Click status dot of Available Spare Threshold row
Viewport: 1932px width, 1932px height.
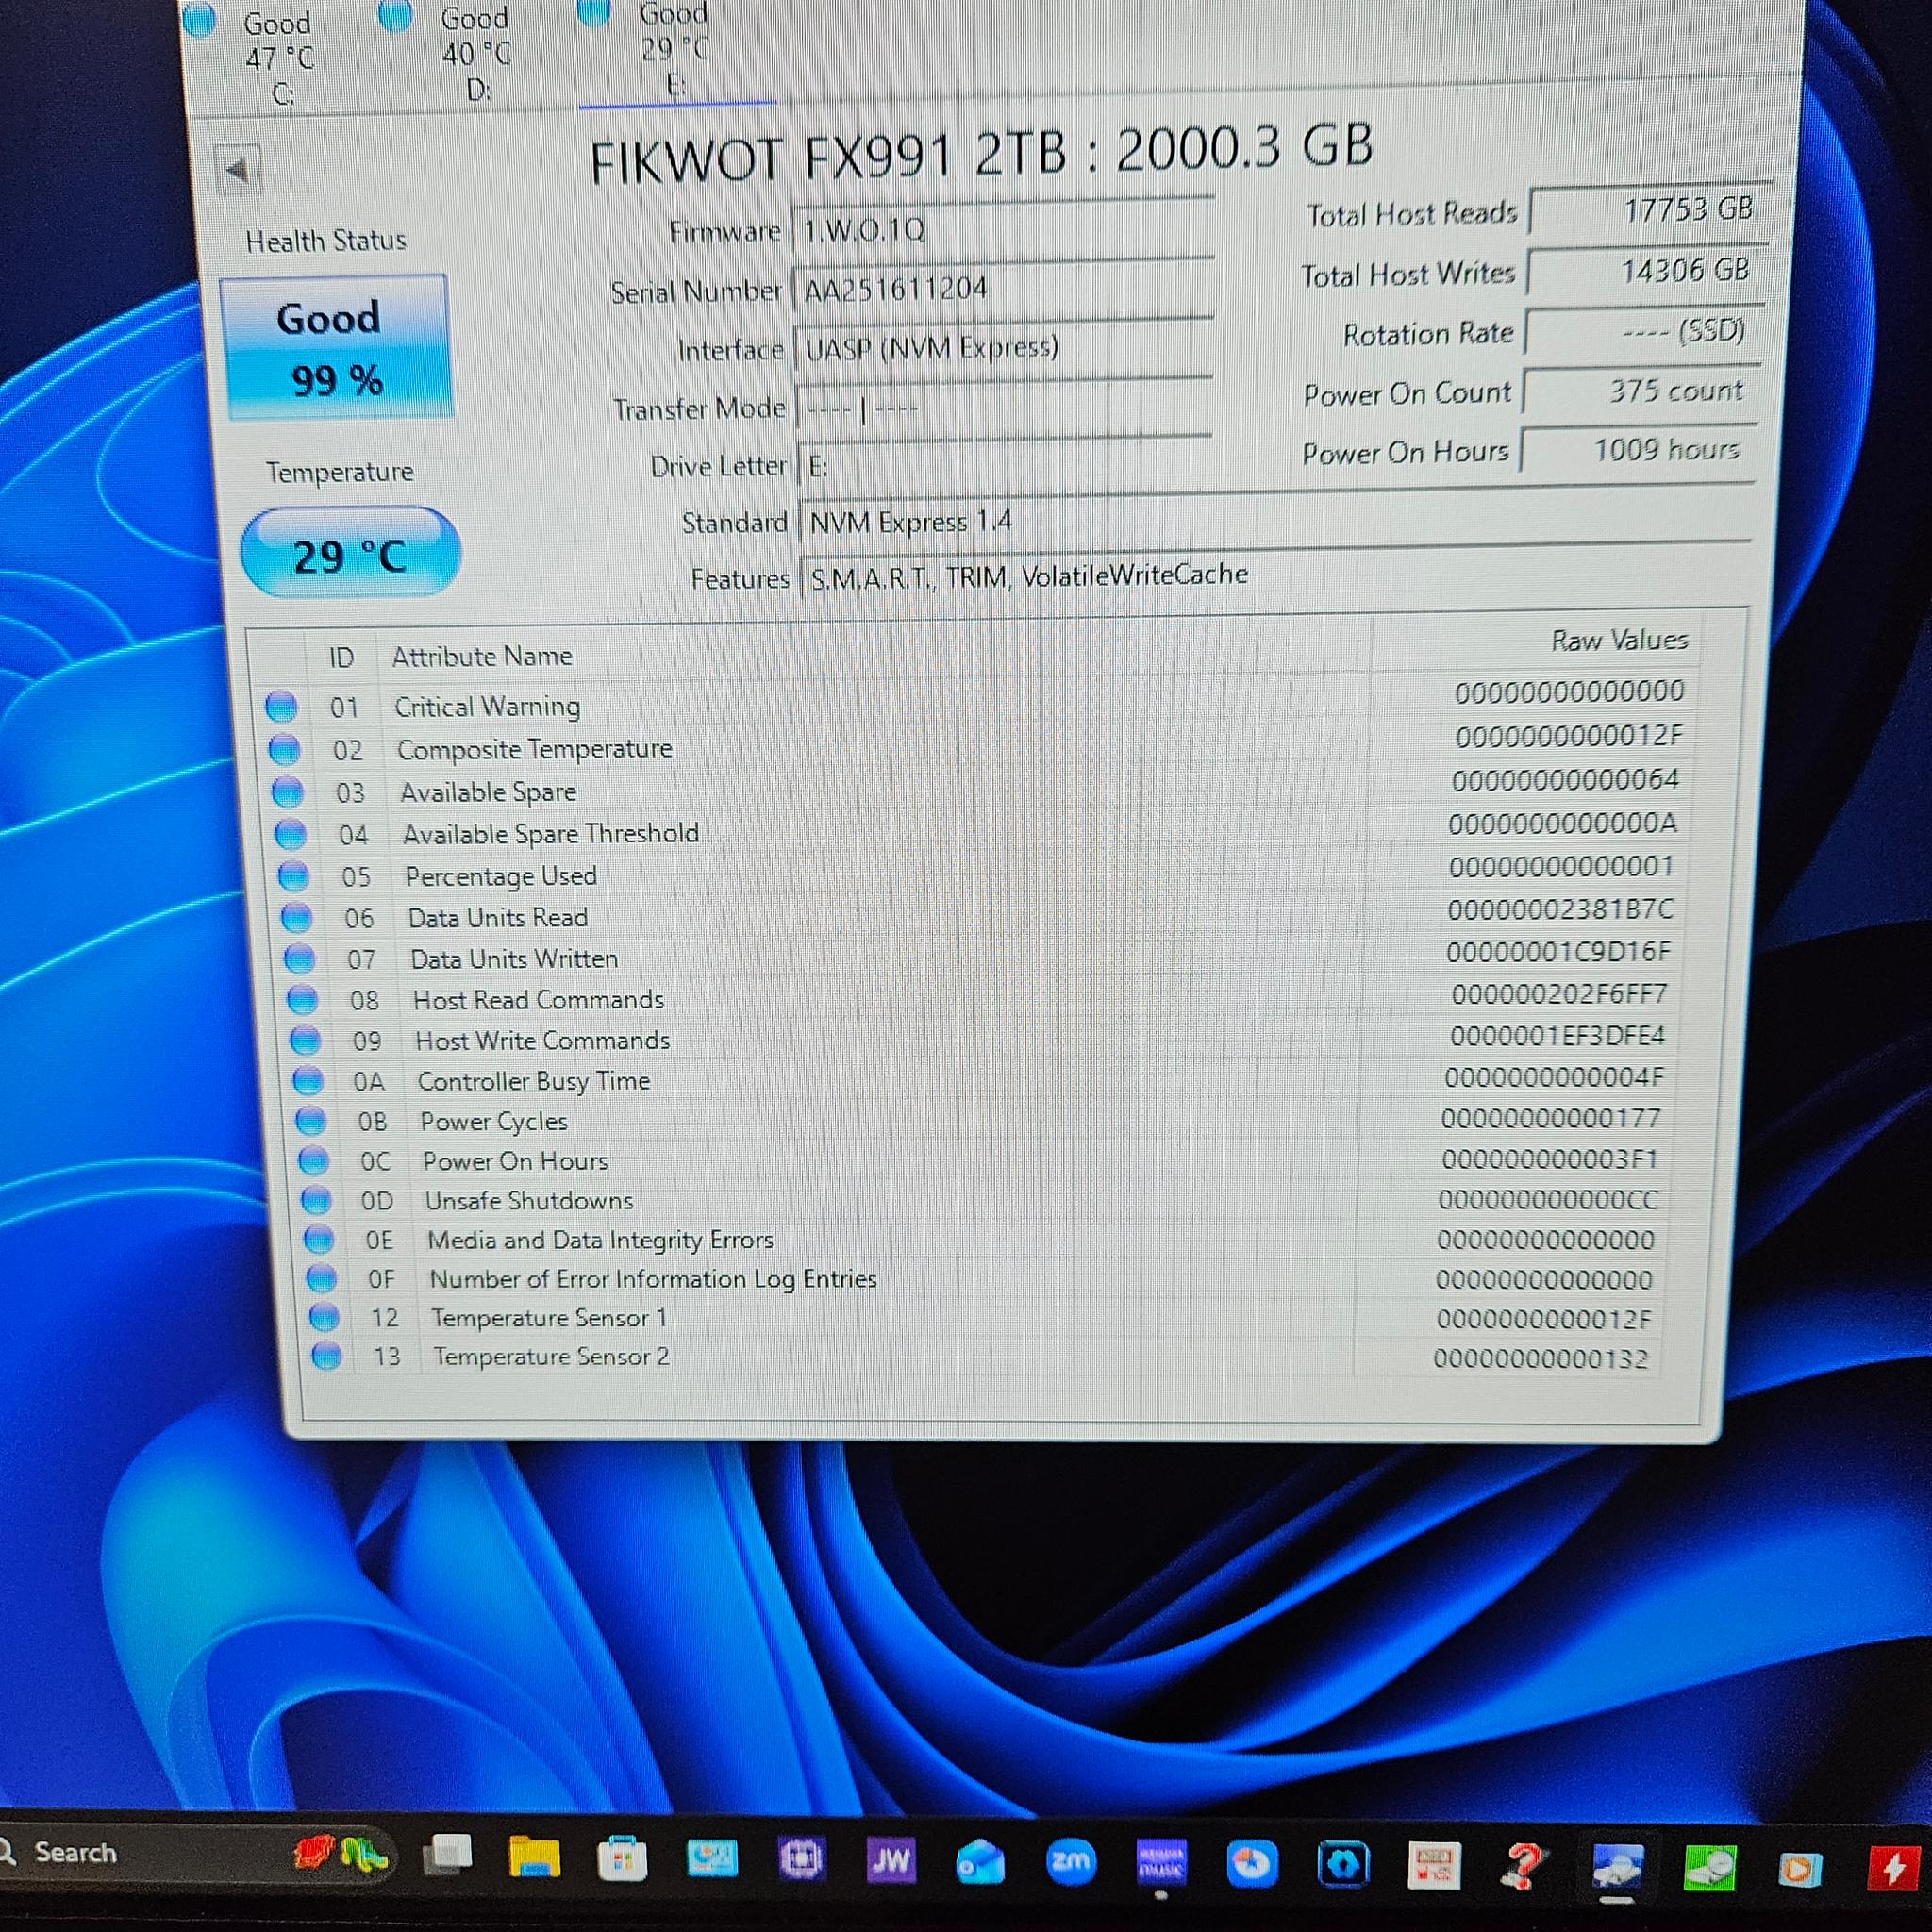pyautogui.click(x=290, y=834)
